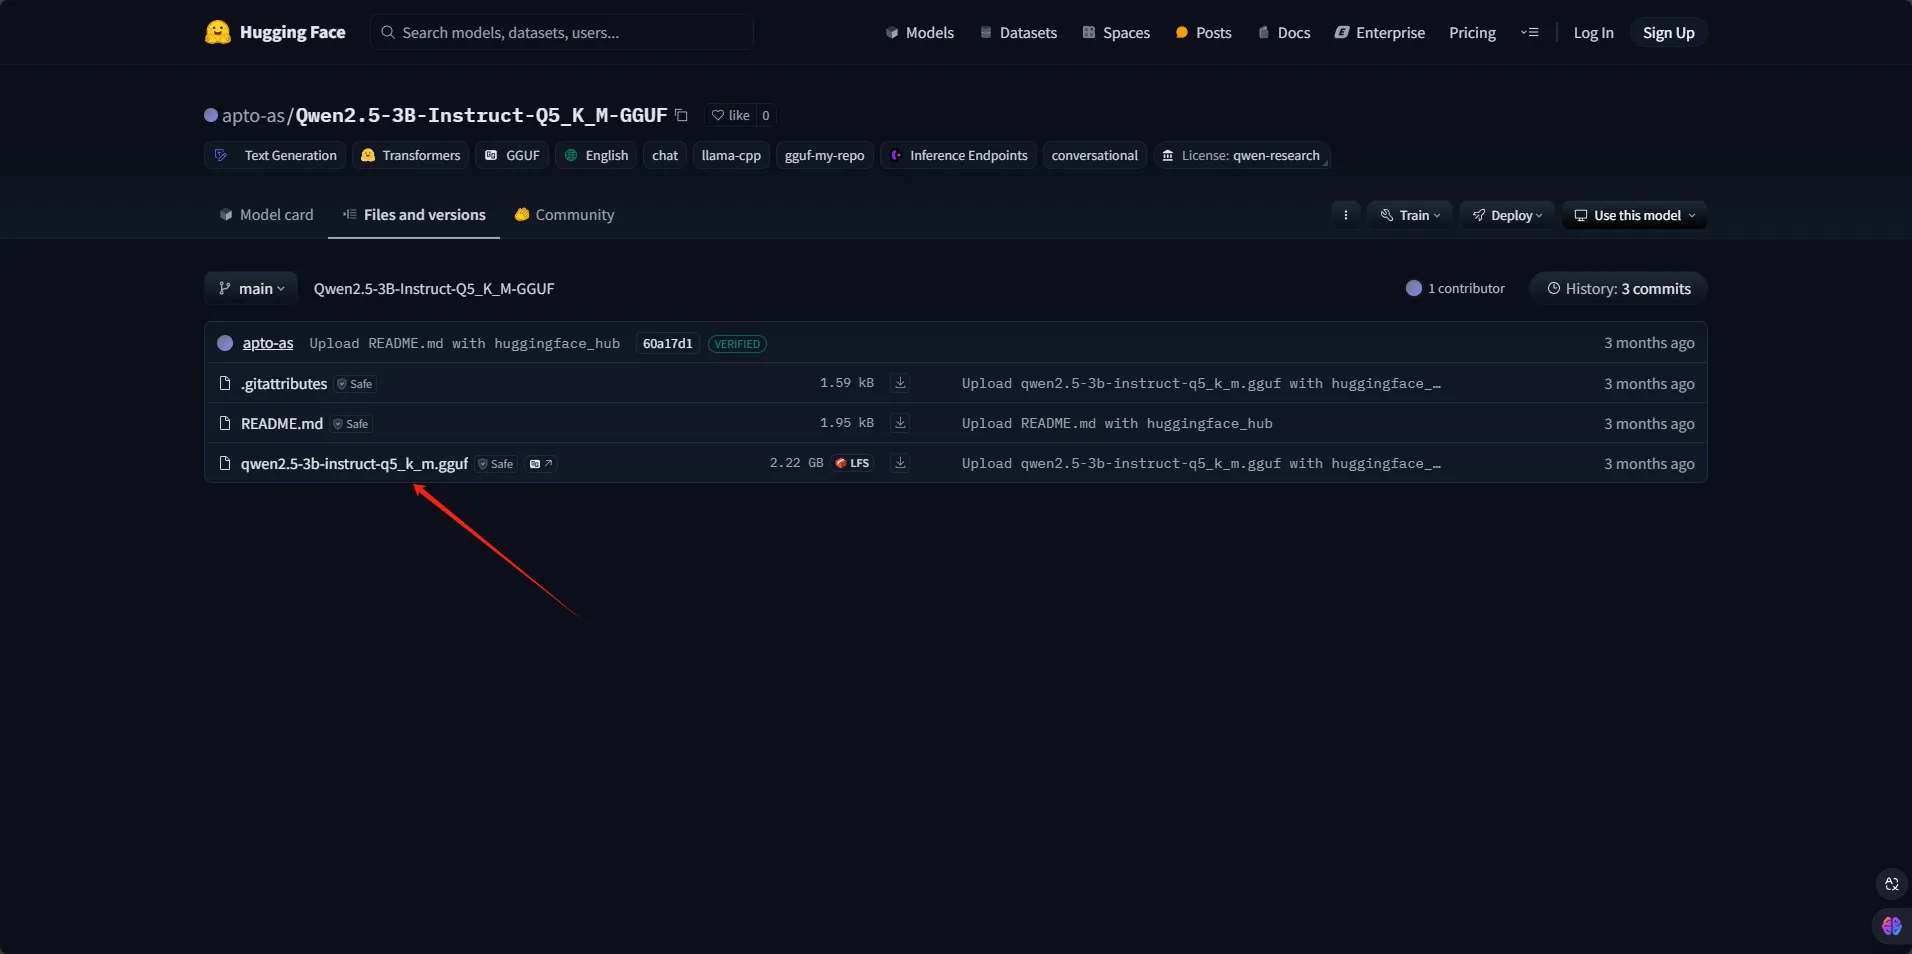Click the Safe badge next to .gitattributes
The width and height of the screenshot is (1912, 954).
tap(355, 384)
